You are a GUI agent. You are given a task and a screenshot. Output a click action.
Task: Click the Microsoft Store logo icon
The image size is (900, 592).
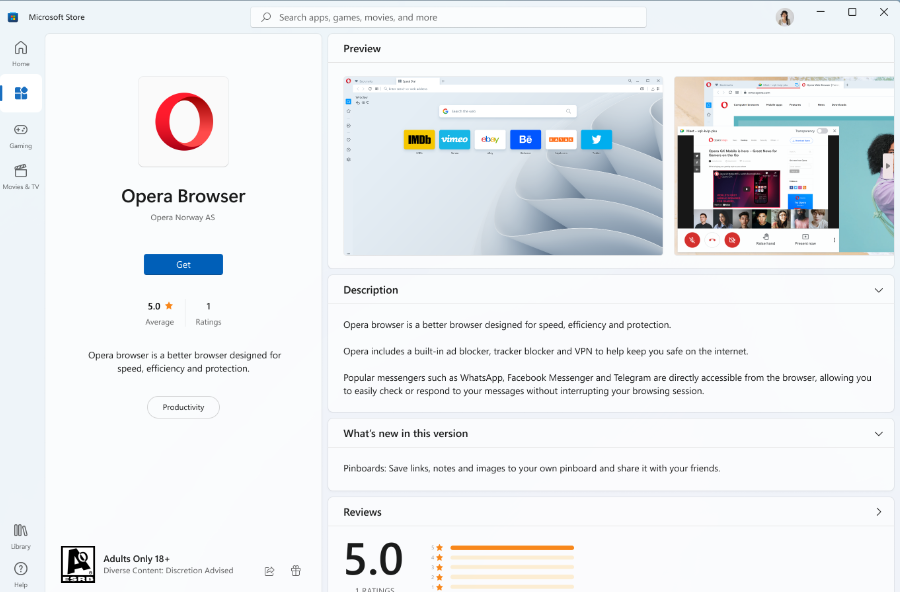click(13, 17)
